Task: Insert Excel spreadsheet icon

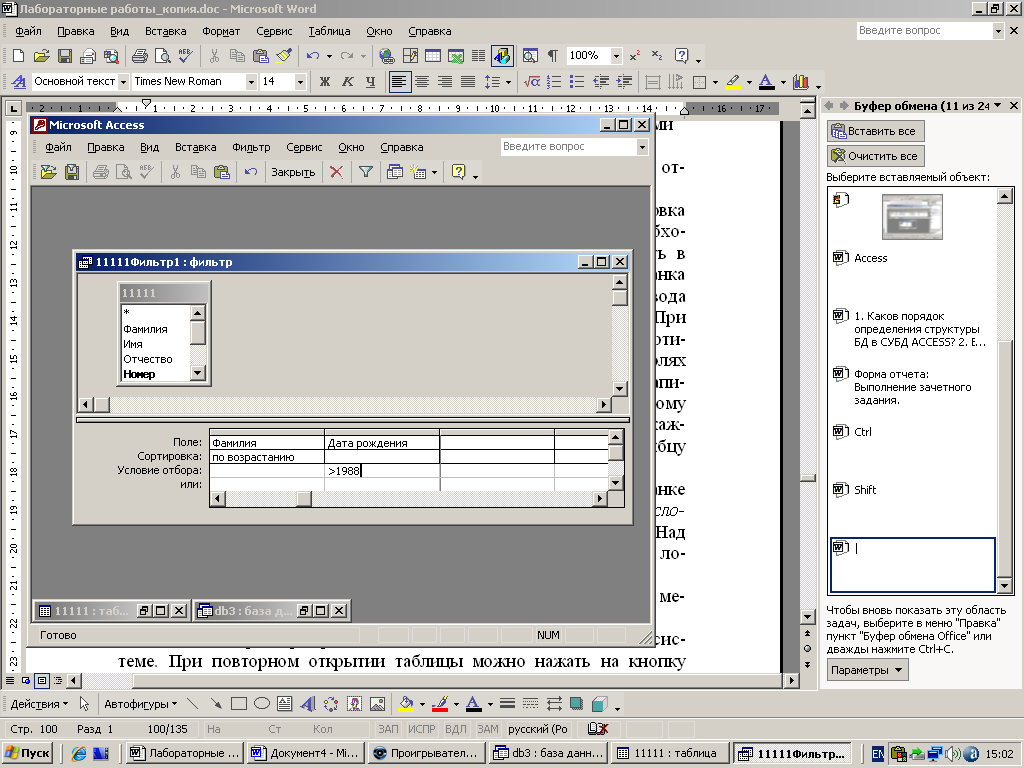Action: pos(456,56)
